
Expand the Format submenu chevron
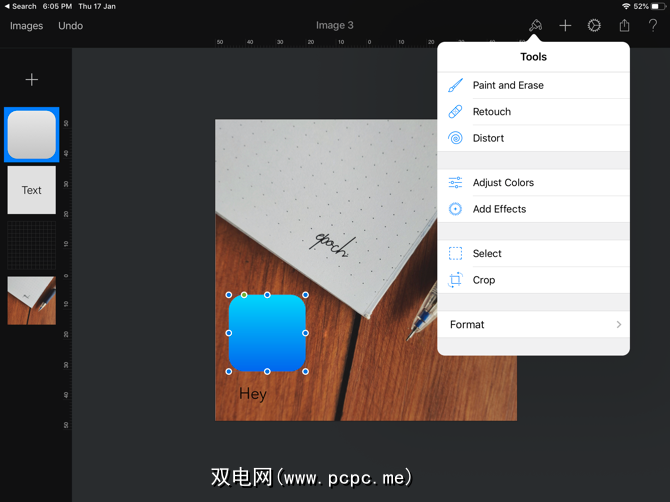tap(619, 325)
